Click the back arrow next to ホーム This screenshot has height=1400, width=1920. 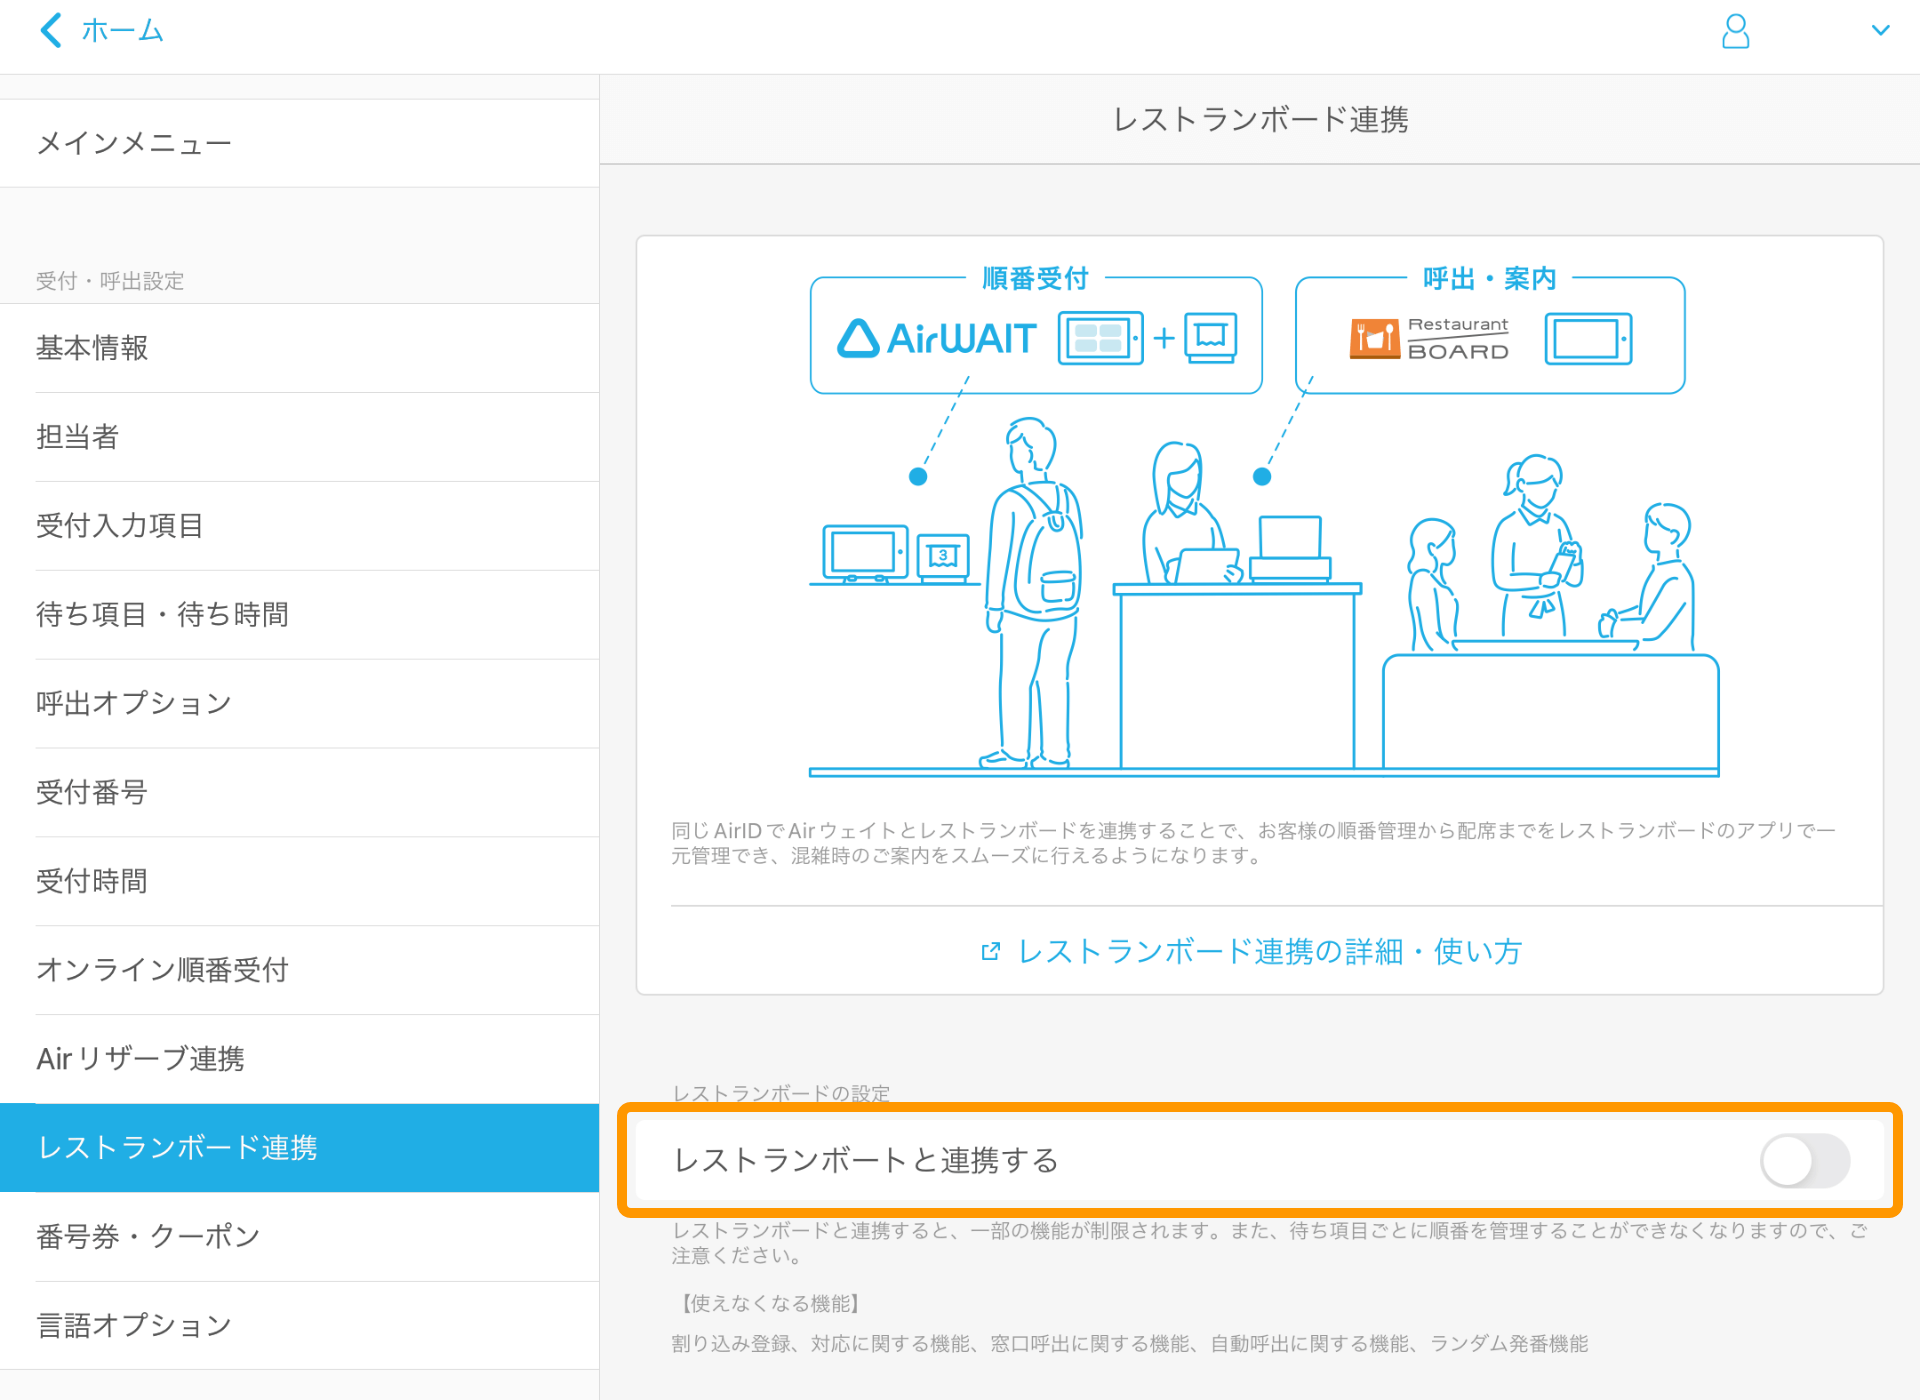coord(51,30)
